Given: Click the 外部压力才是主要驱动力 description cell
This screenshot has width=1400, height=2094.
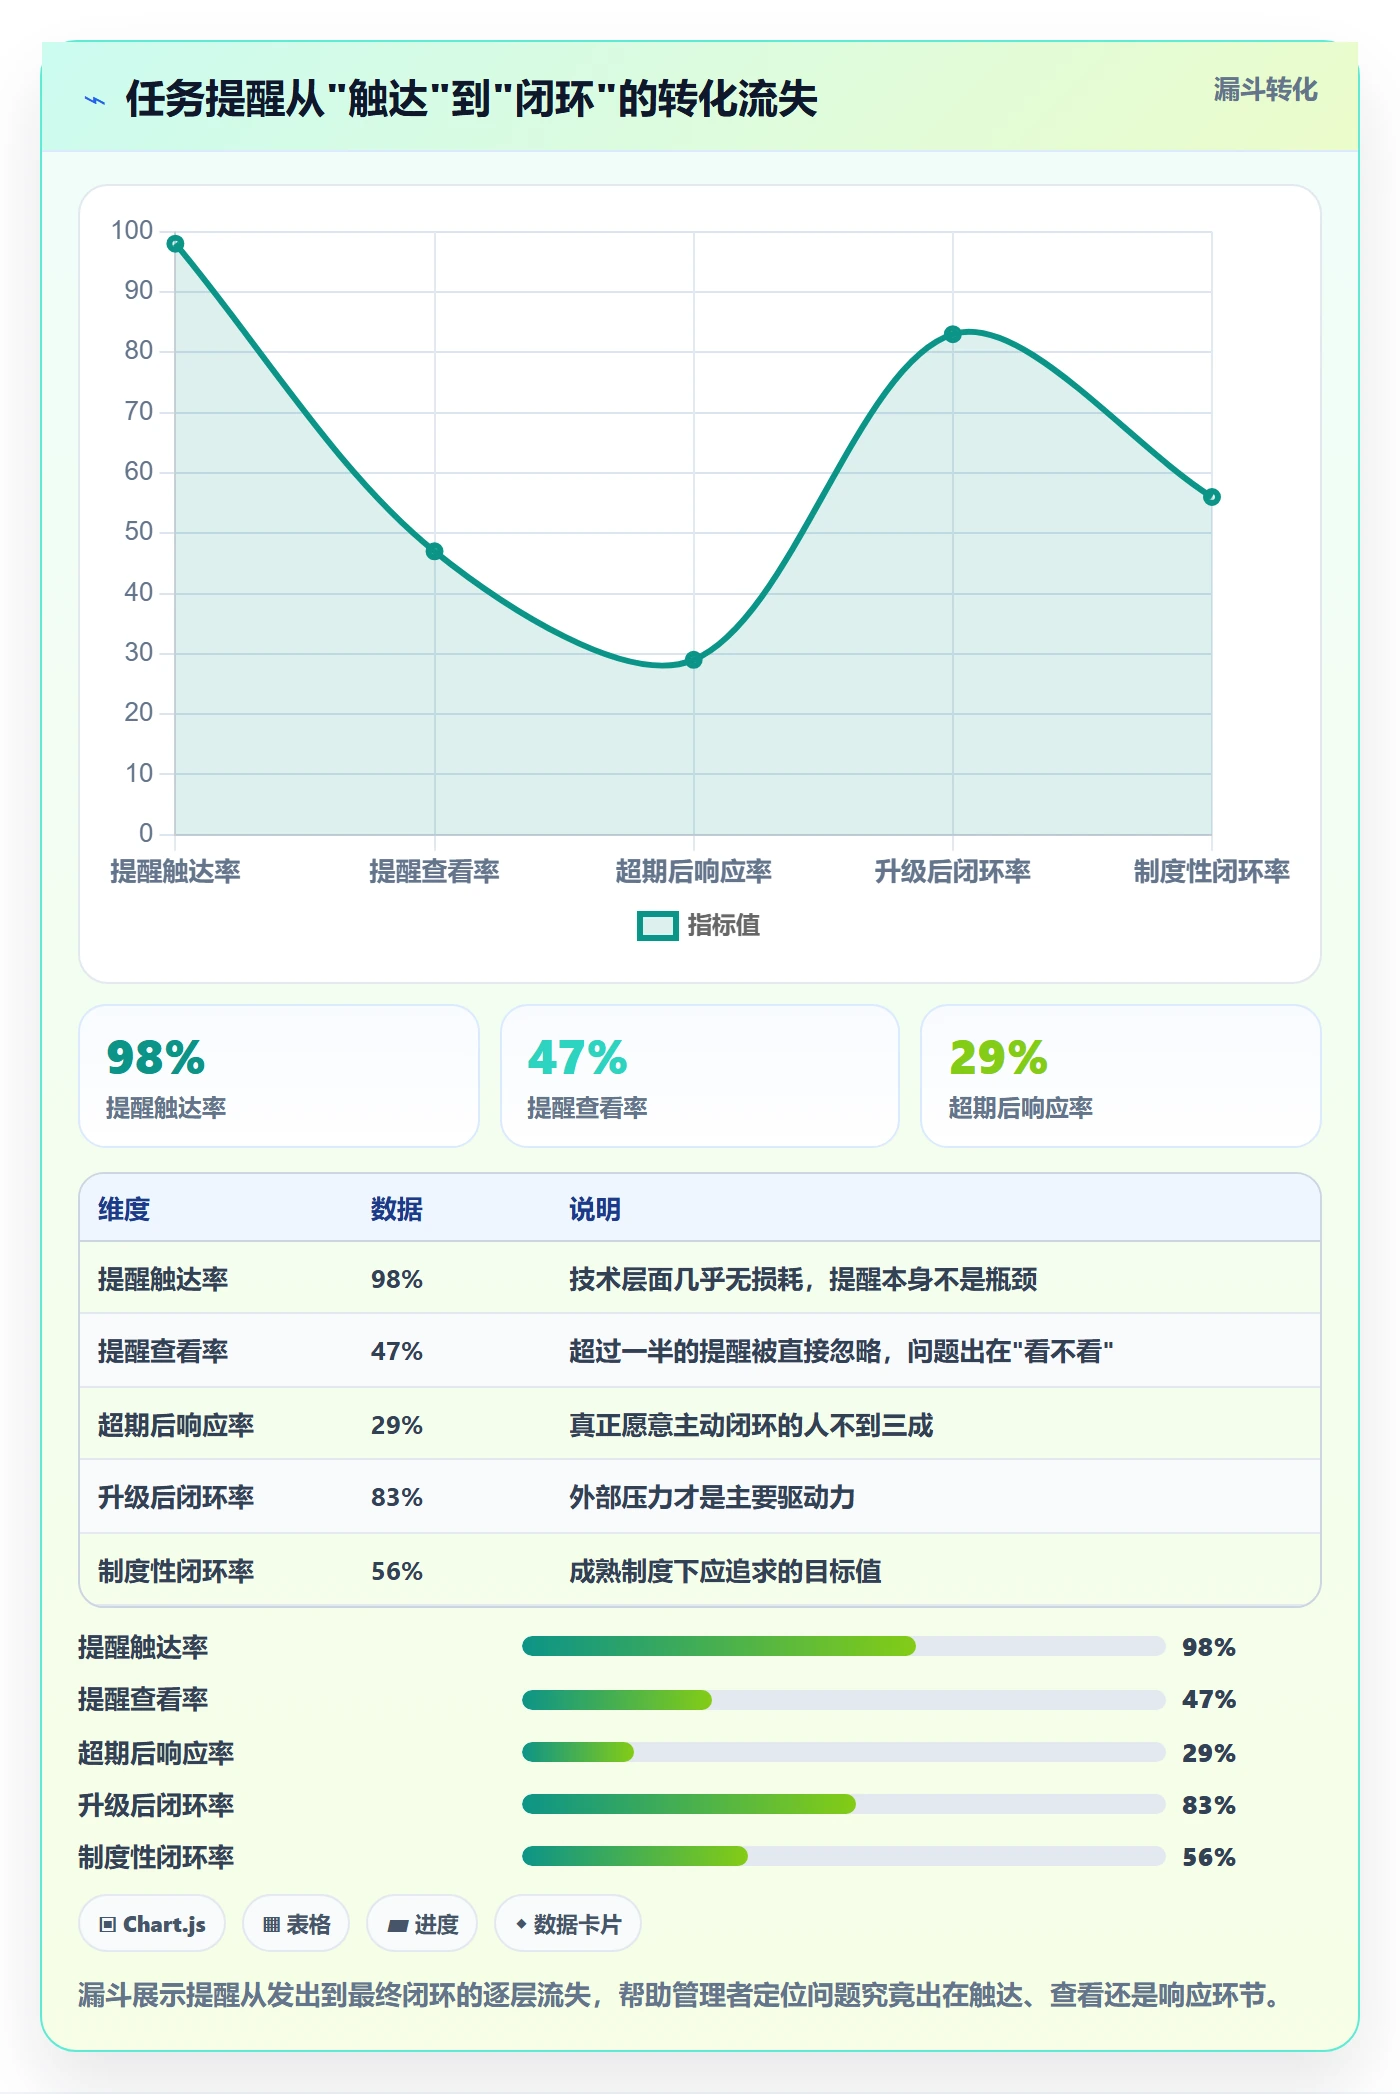Looking at the screenshot, I should pos(712,1497).
